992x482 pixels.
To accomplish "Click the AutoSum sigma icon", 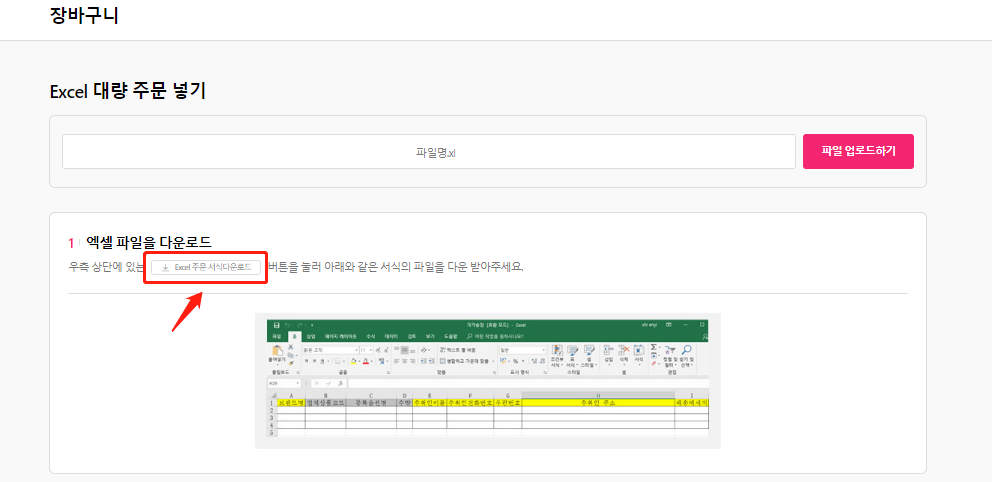I will 653,347.
